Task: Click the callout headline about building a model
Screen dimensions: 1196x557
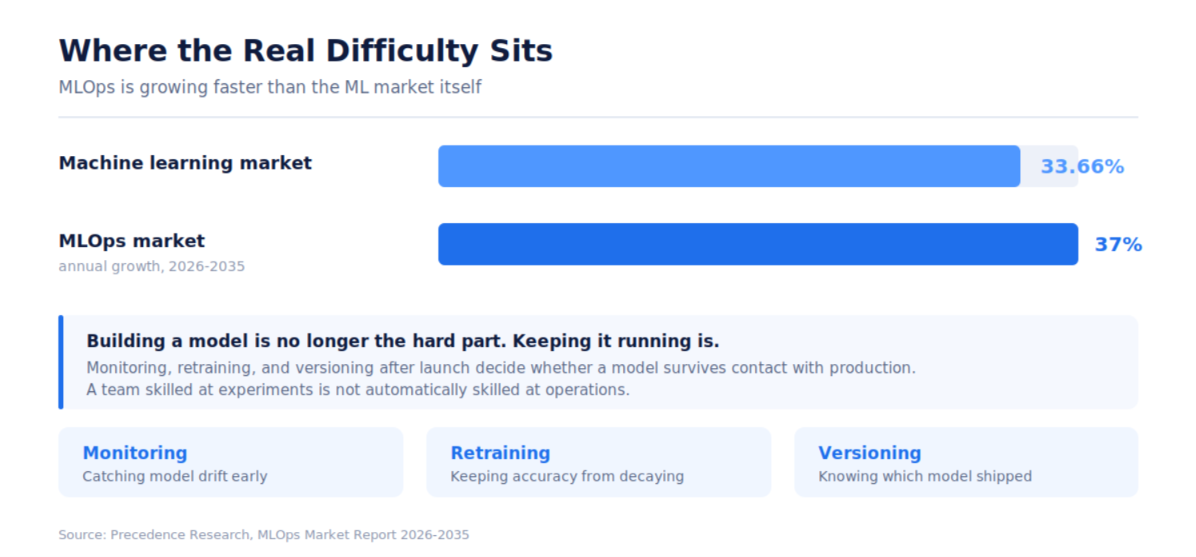Action: [x=403, y=341]
